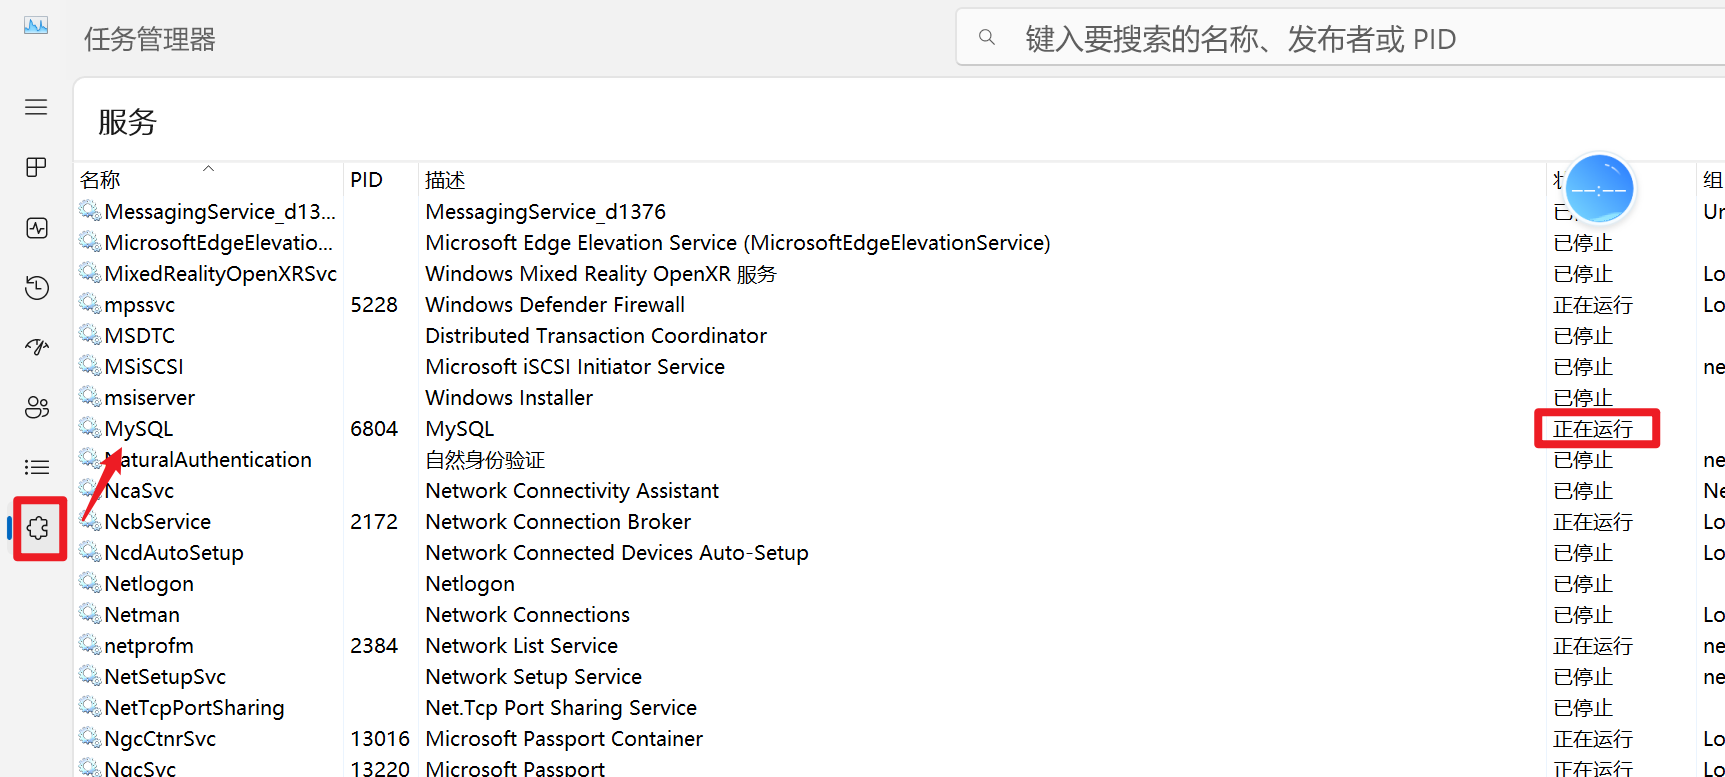Open the Users page icon
Viewport: 1725px width, 777px height.
click(36, 407)
